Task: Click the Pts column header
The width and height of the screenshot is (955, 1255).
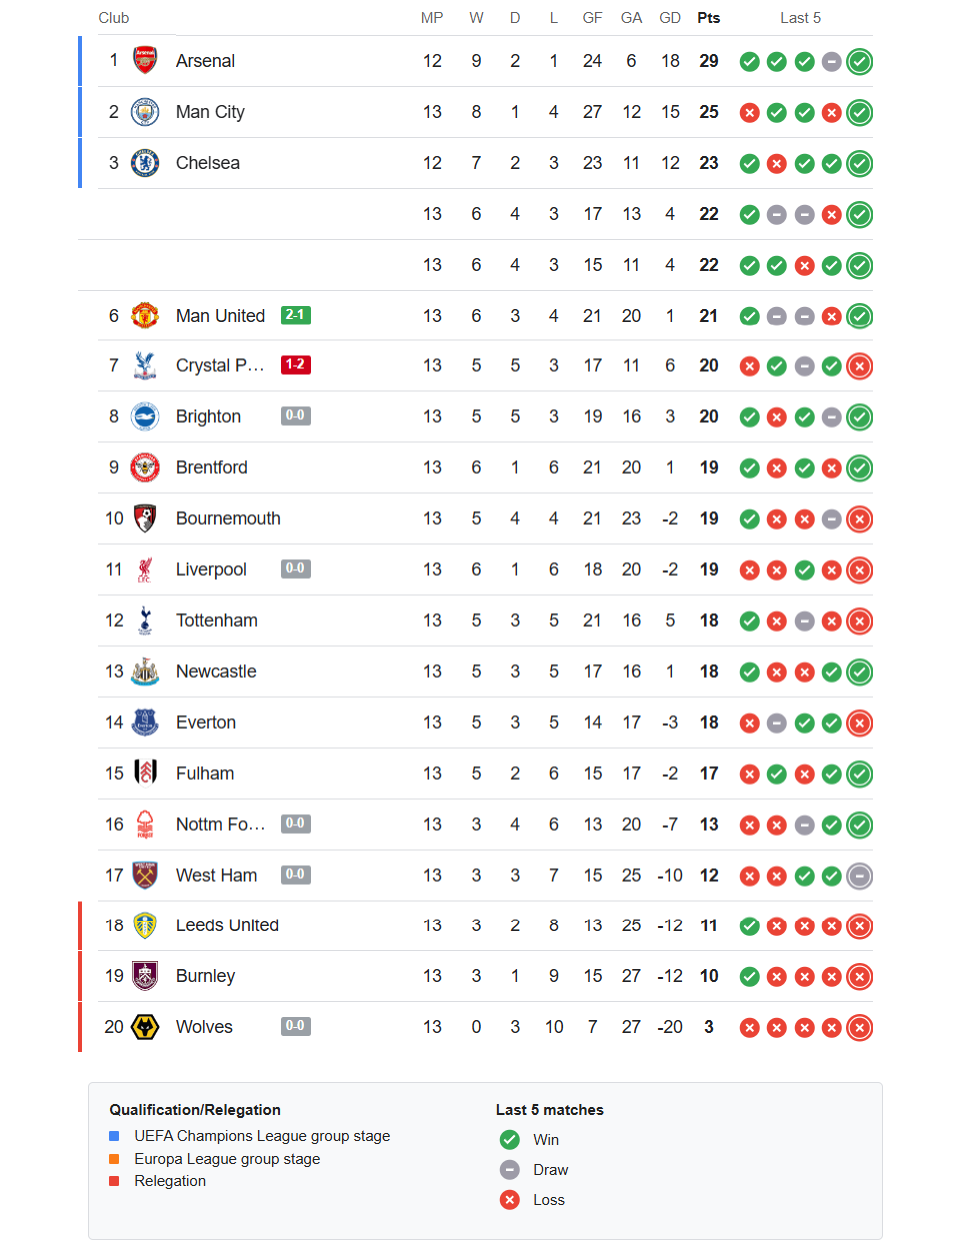Action: [708, 17]
